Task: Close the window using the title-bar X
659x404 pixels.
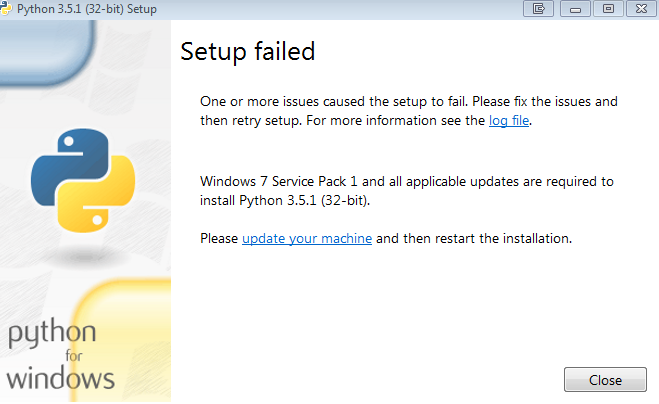Action: (x=639, y=9)
